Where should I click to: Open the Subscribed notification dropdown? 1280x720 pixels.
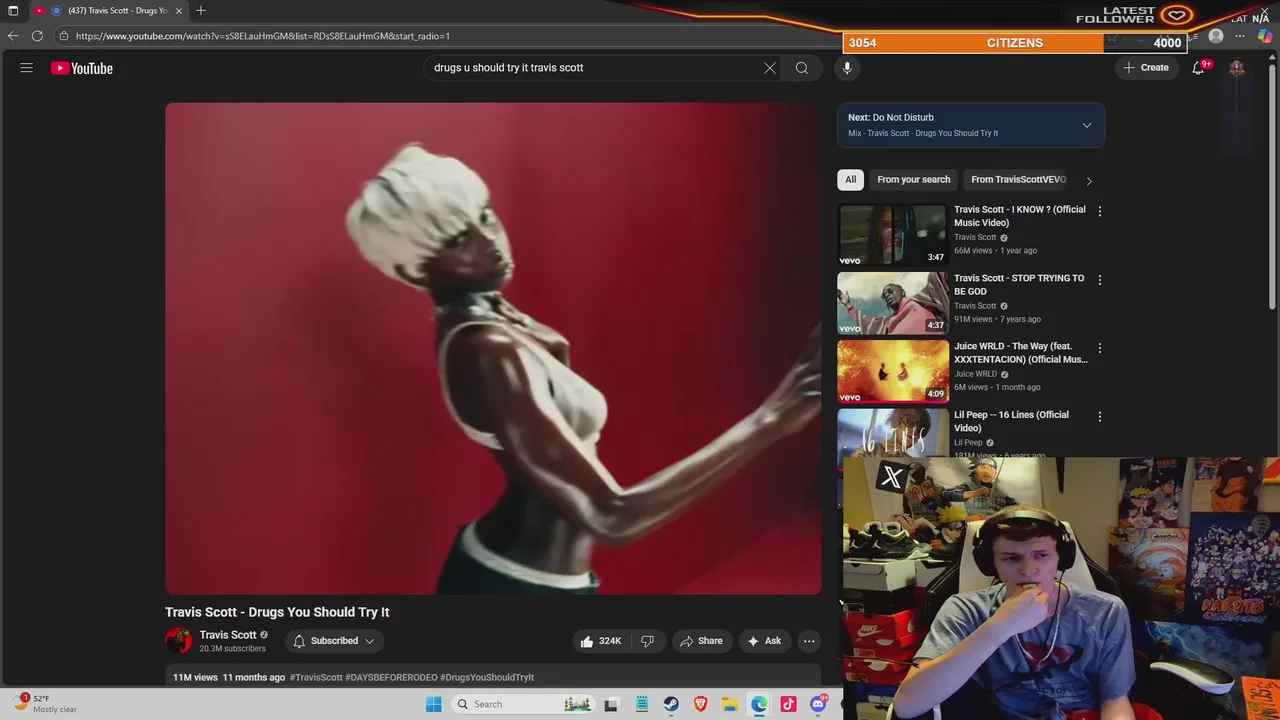click(334, 641)
